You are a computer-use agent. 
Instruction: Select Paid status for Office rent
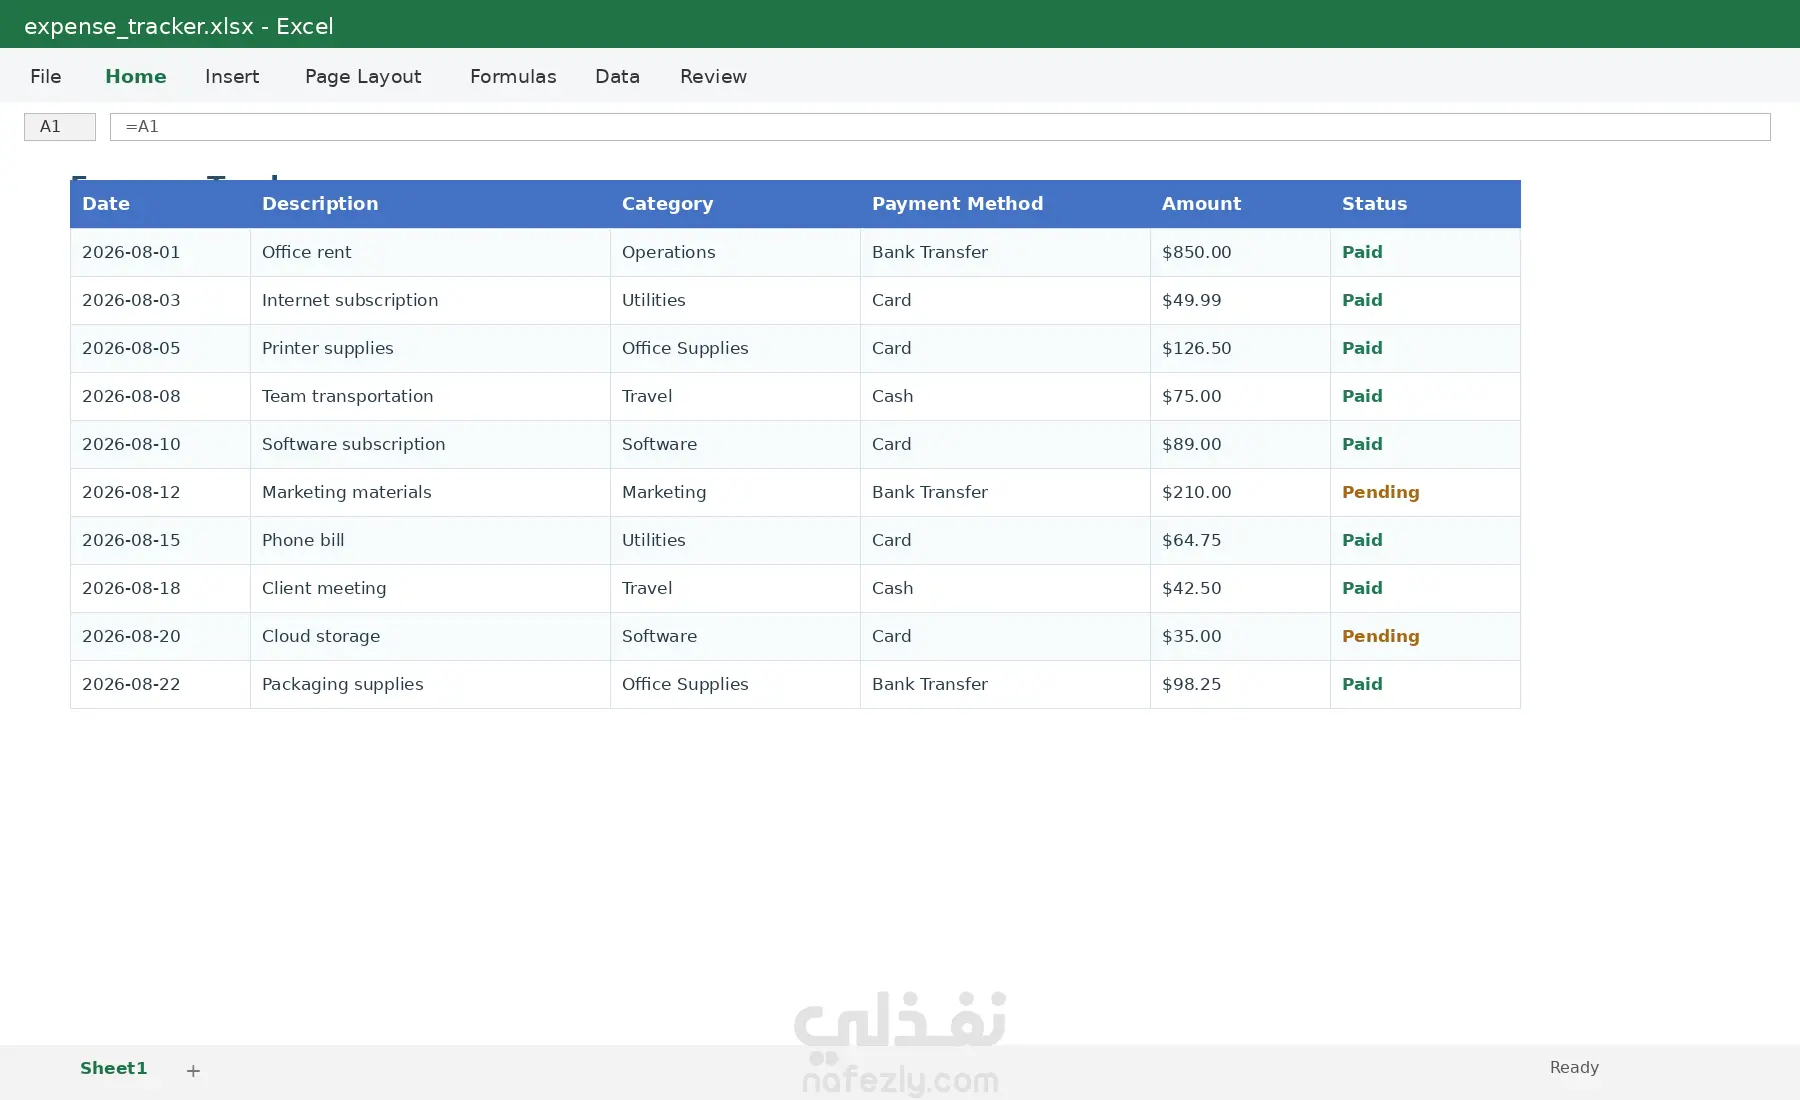click(1425, 252)
